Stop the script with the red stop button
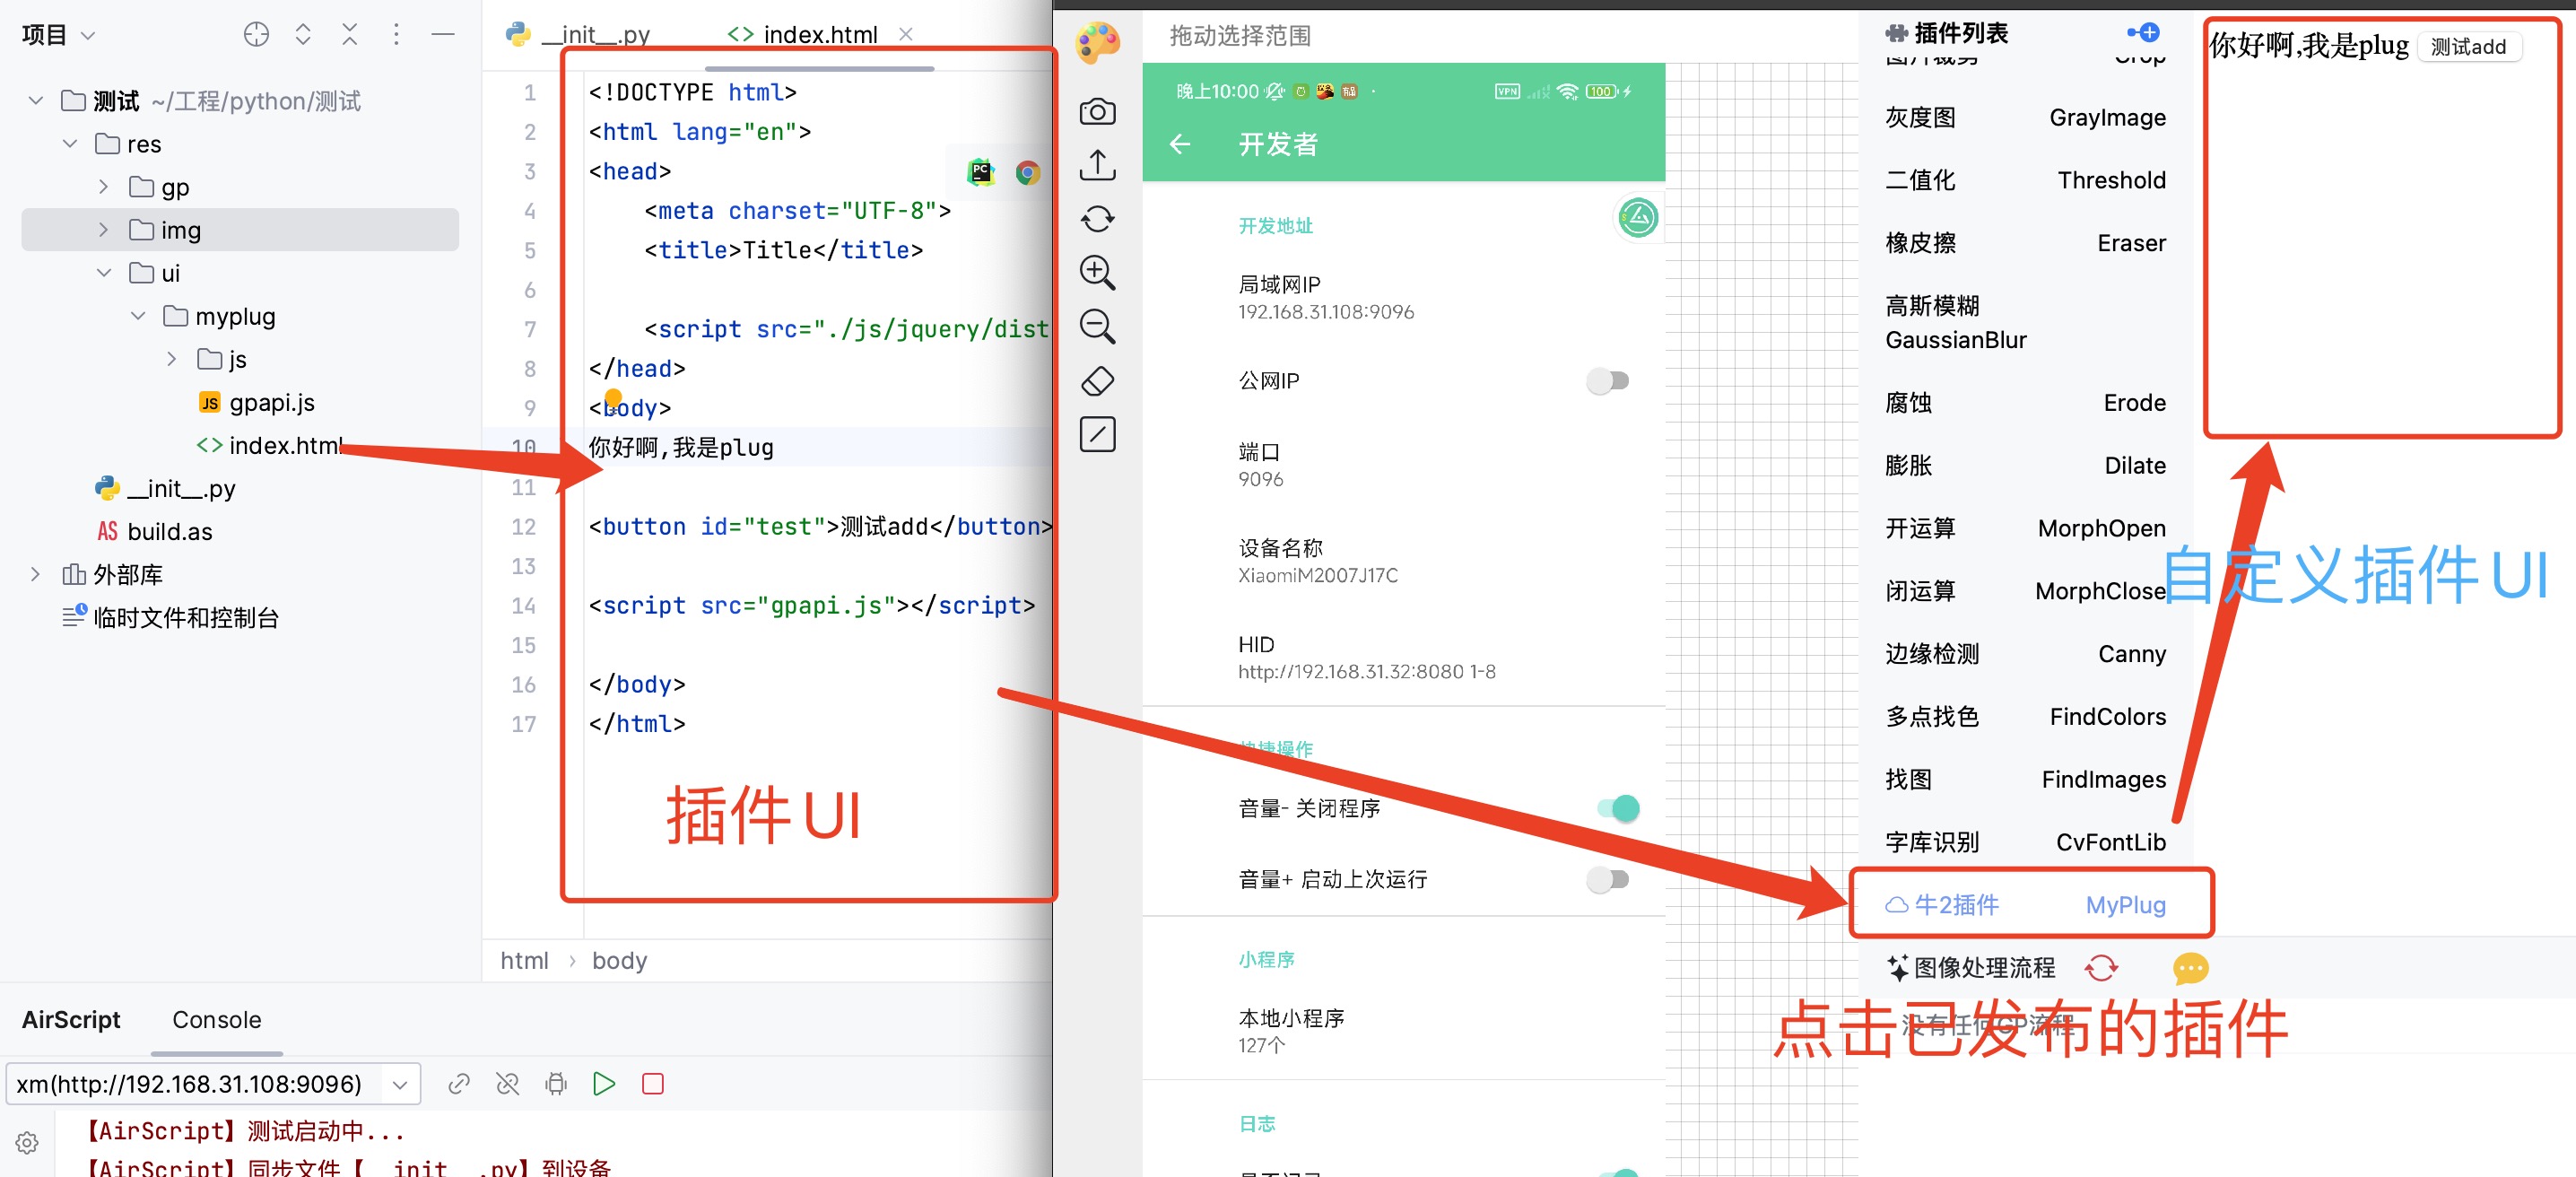Viewport: 2576px width, 1177px height. (653, 1084)
